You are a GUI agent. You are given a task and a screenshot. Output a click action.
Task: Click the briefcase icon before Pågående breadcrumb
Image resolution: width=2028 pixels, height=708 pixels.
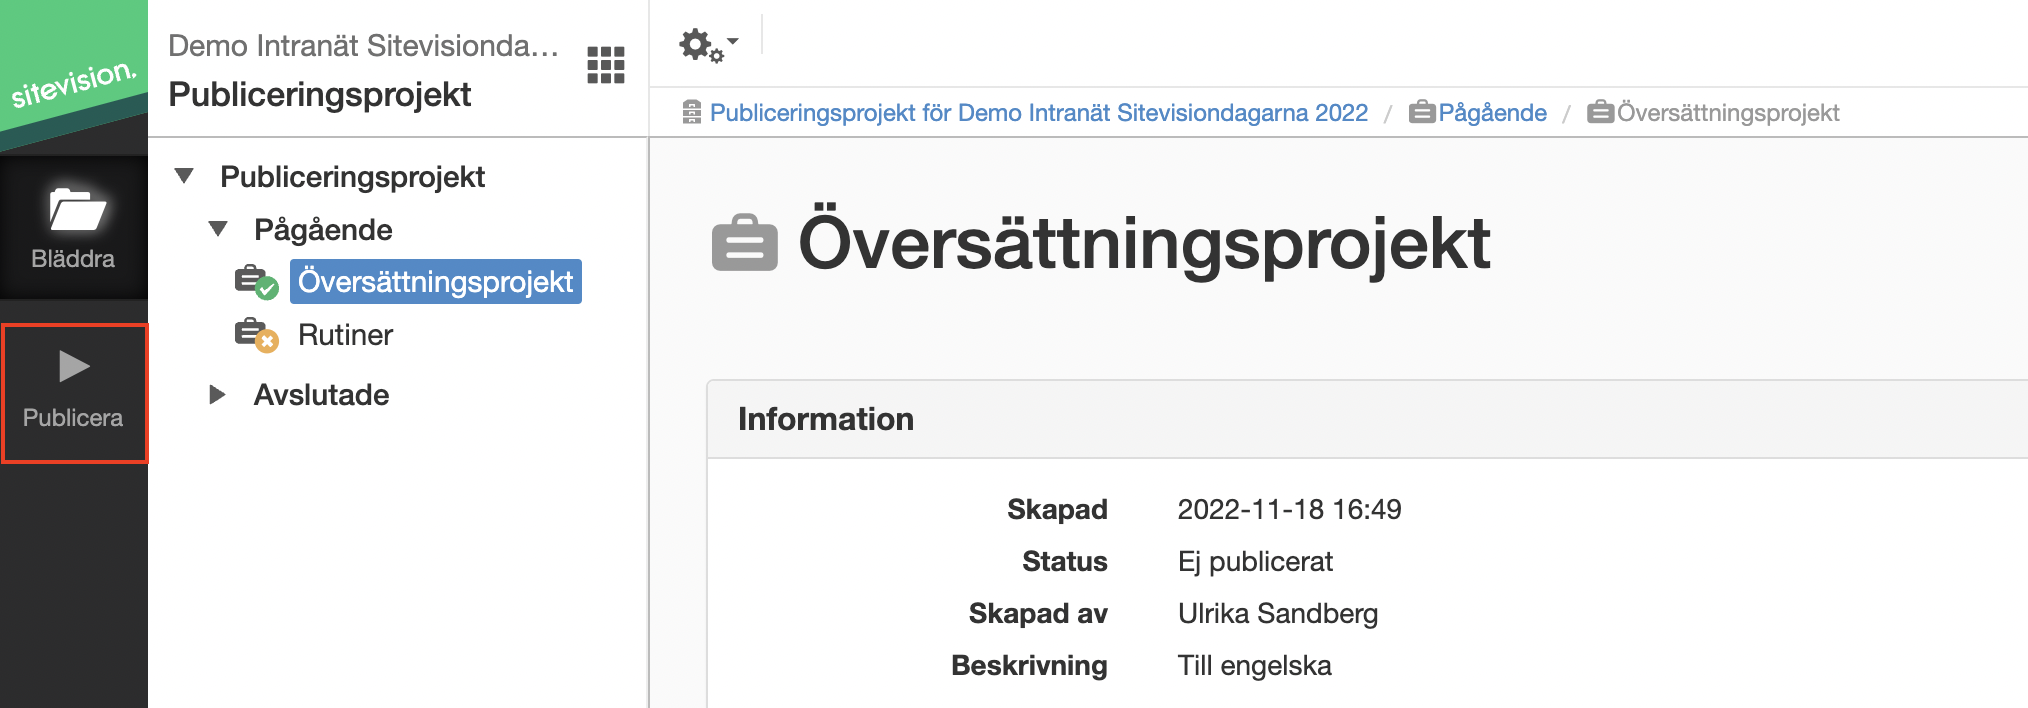click(x=1422, y=112)
